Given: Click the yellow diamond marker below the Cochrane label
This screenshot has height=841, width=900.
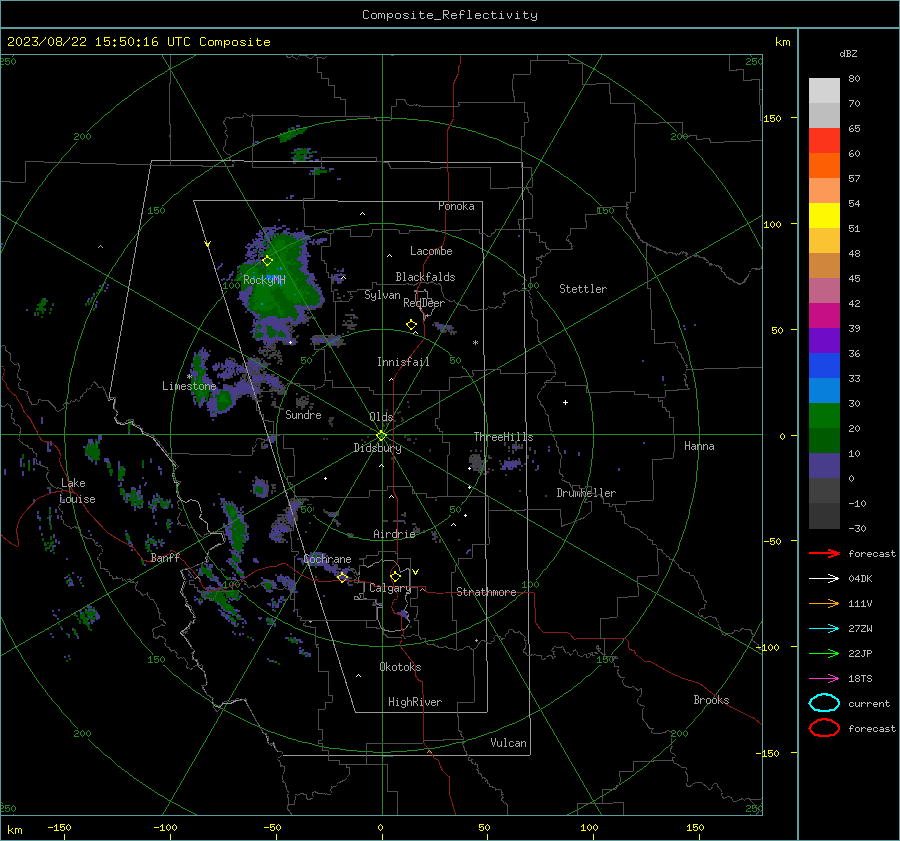Looking at the screenshot, I should pyautogui.click(x=342, y=577).
